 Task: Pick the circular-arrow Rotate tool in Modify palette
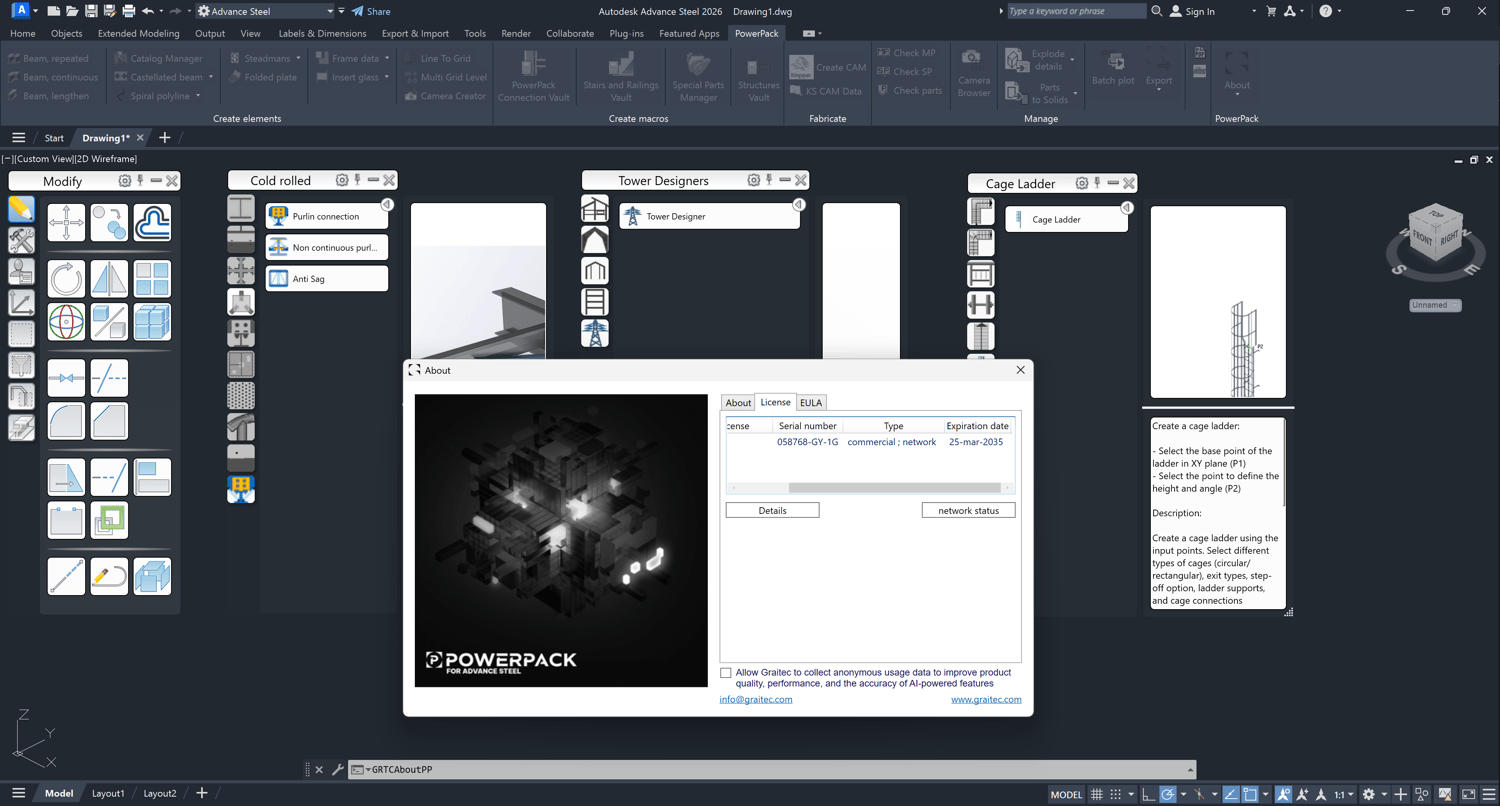66,279
